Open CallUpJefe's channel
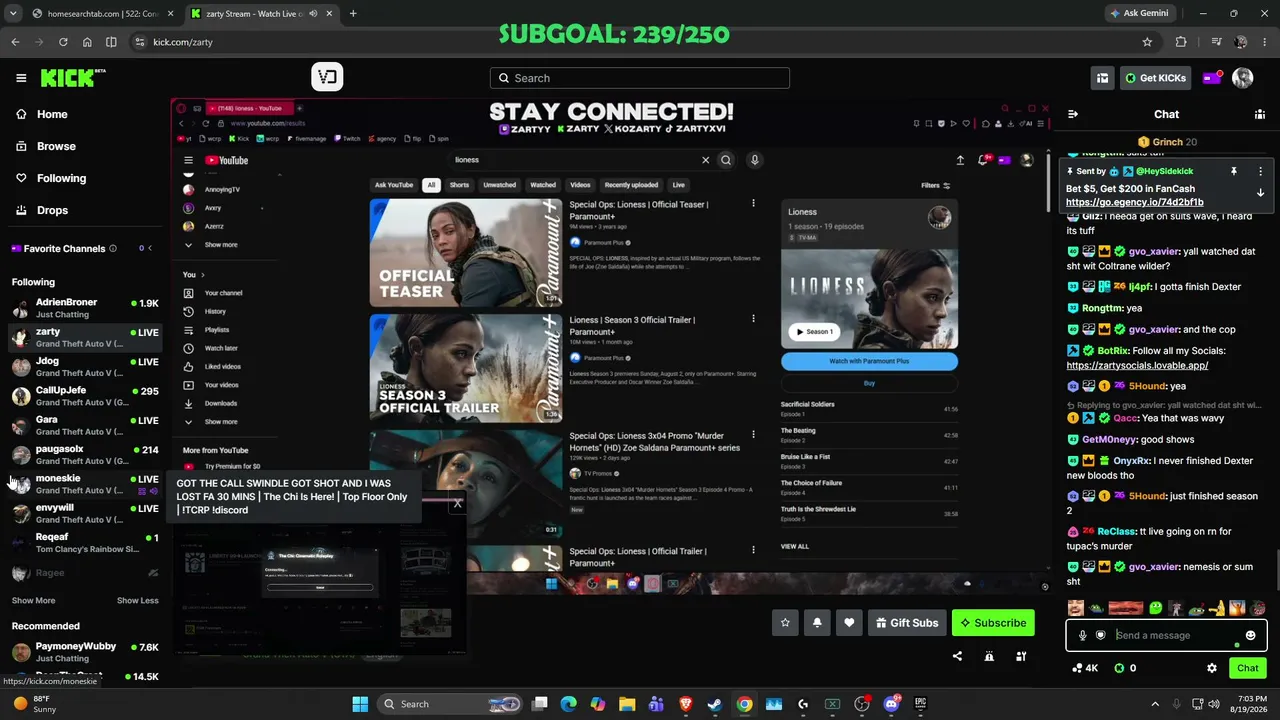The height and width of the screenshot is (720, 1280). (x=85, y=396)
